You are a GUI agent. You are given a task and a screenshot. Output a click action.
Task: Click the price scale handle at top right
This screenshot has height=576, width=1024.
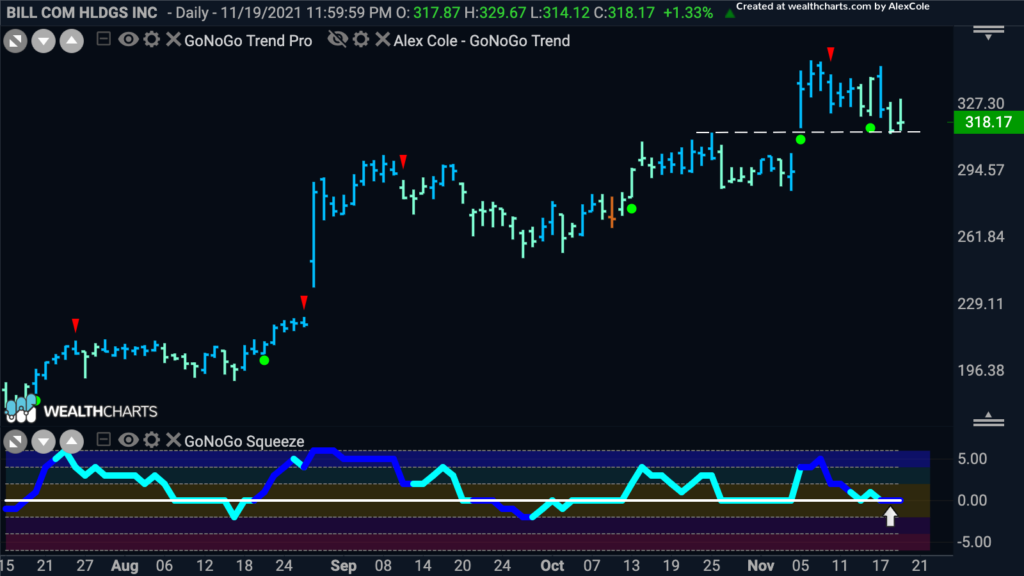point(989,32)
